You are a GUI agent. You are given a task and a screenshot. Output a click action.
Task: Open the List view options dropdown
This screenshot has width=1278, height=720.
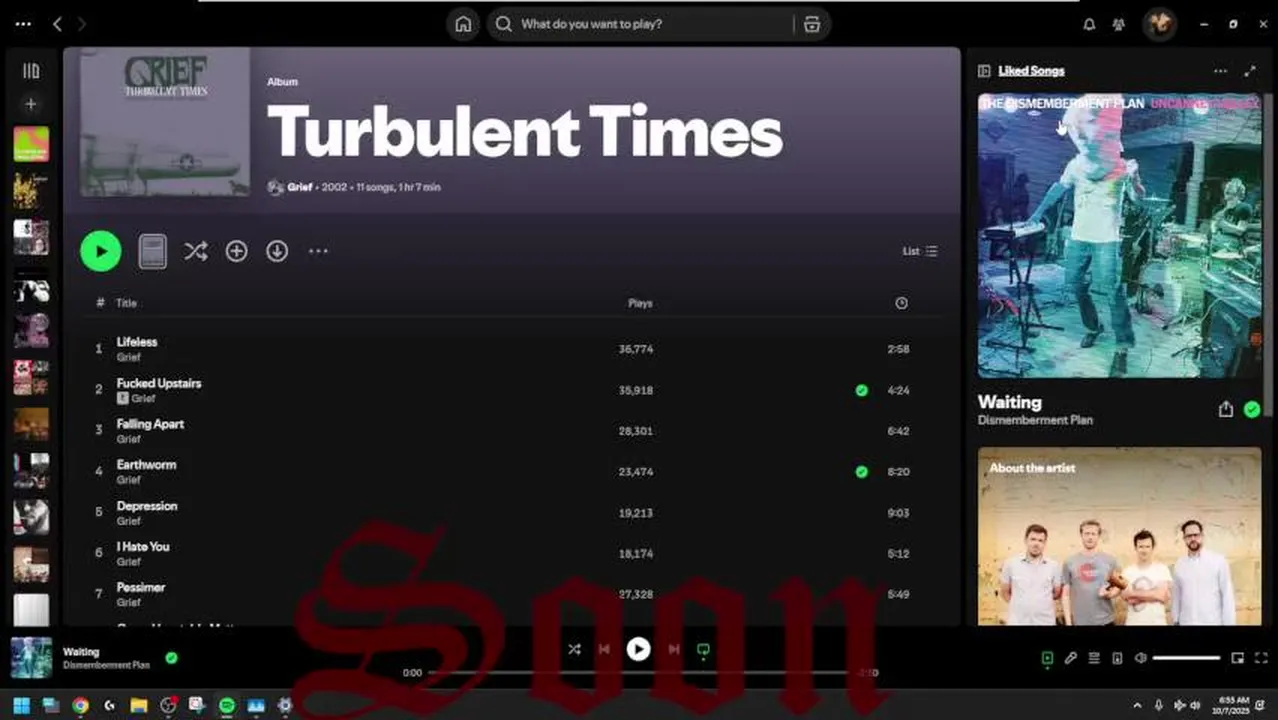click(x=920, y=251)
